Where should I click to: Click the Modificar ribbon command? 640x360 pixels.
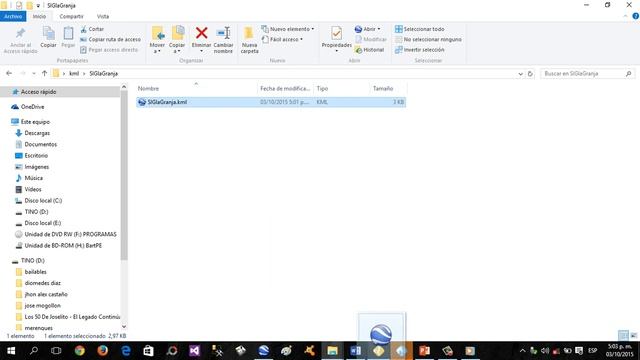point(371,39)
